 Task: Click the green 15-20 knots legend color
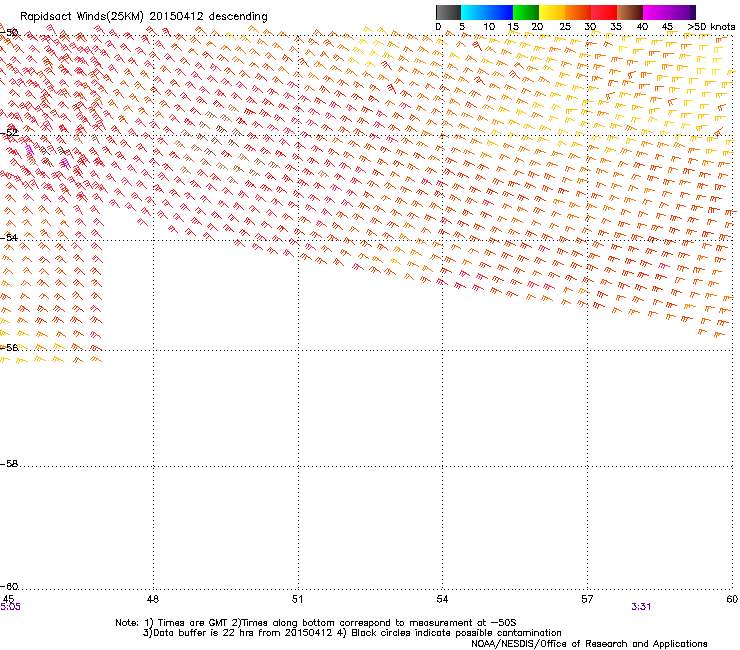526,12
